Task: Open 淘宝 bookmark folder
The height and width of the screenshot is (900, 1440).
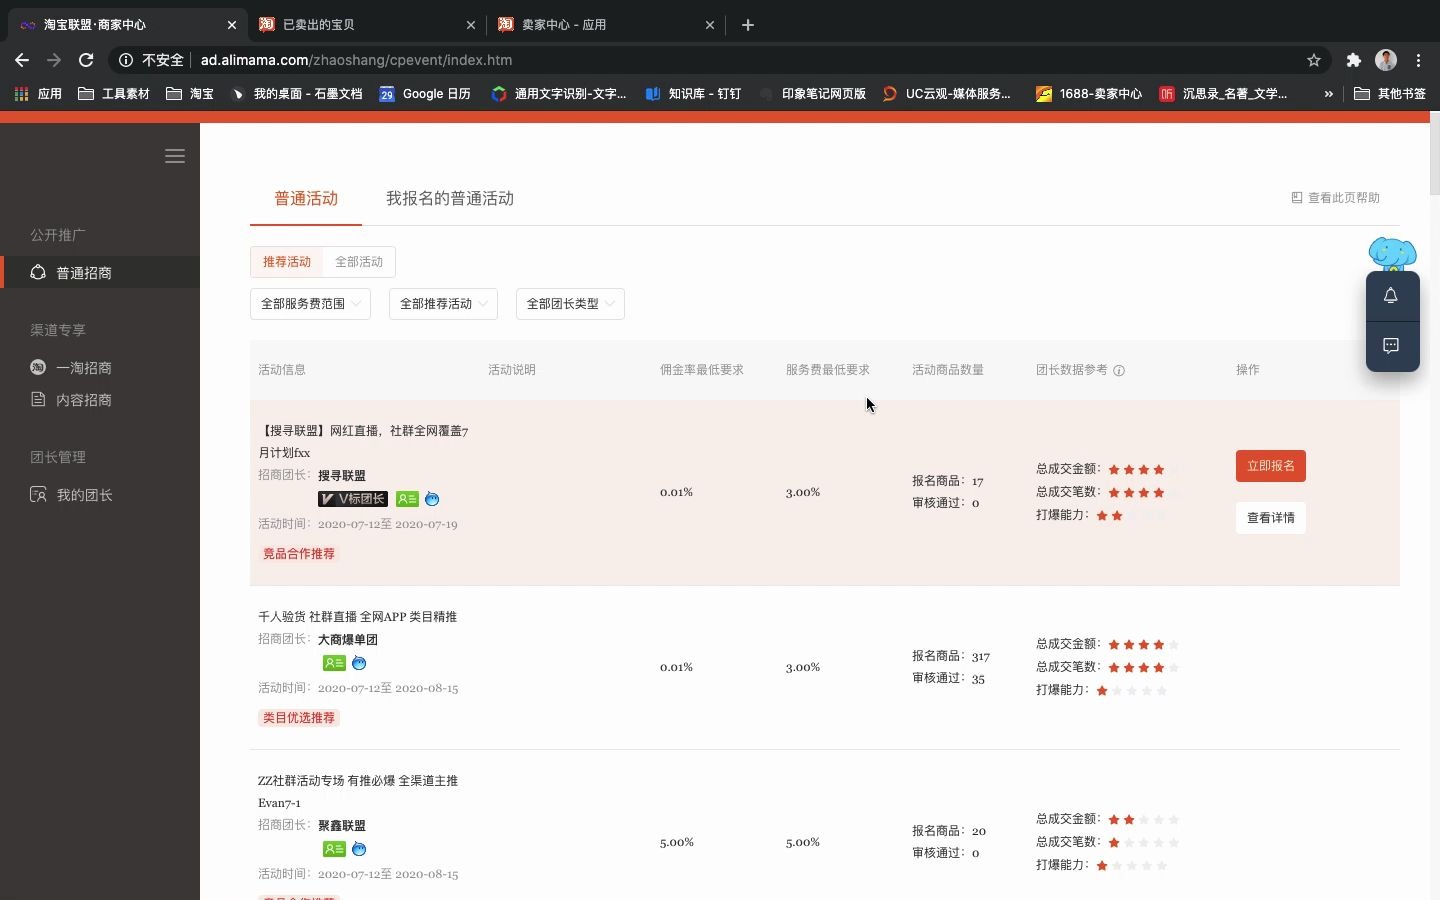Action: [190, 94]
